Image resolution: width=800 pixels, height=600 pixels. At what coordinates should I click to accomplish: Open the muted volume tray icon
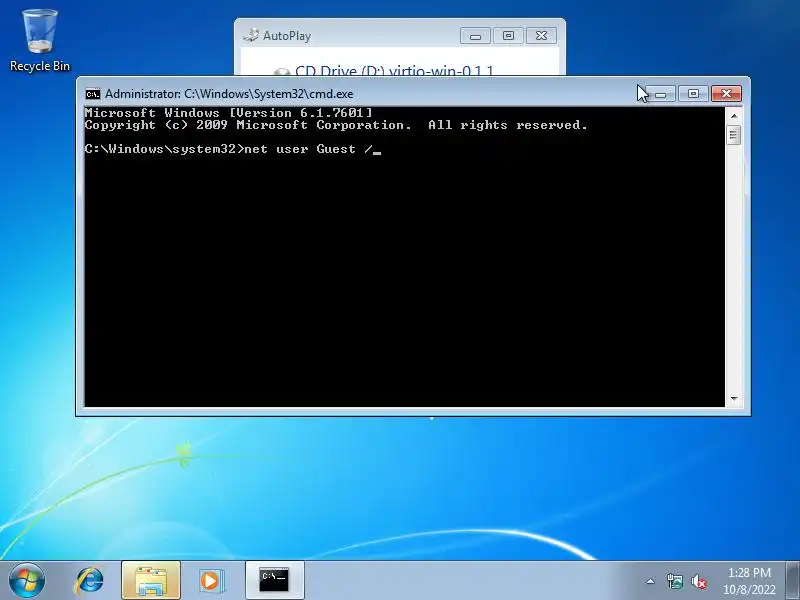698,581
